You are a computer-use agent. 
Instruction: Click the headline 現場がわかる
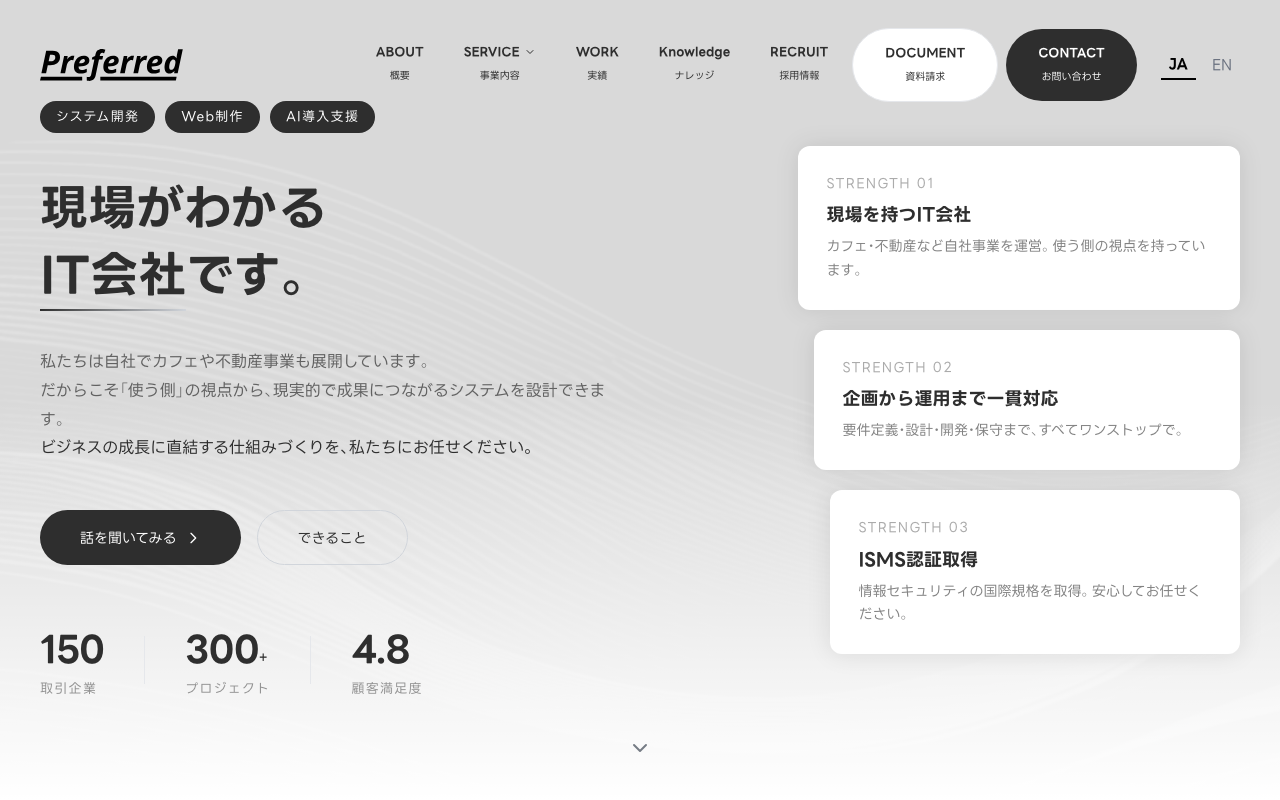pyautogui.click(x=183, y=208)
